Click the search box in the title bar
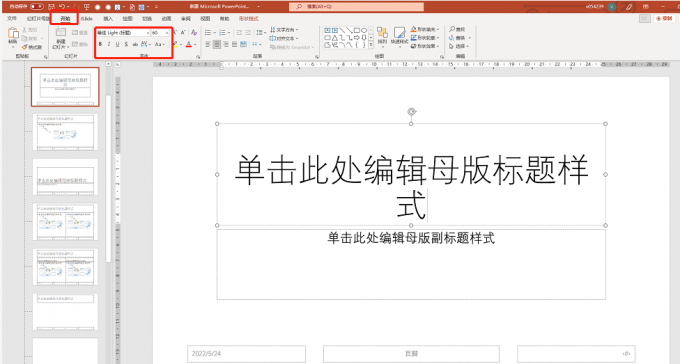680x364 pixels. click(356, 7)
